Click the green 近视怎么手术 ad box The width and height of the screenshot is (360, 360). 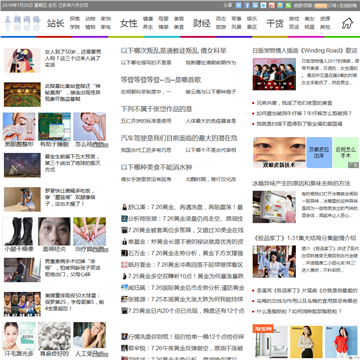point(346,152)
